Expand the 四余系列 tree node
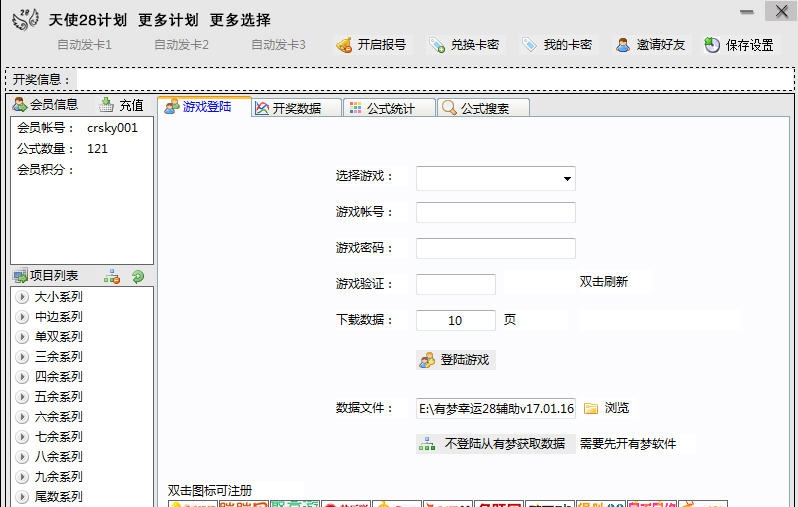This screenshot has width=798, height=507. (x=21, y=377)
